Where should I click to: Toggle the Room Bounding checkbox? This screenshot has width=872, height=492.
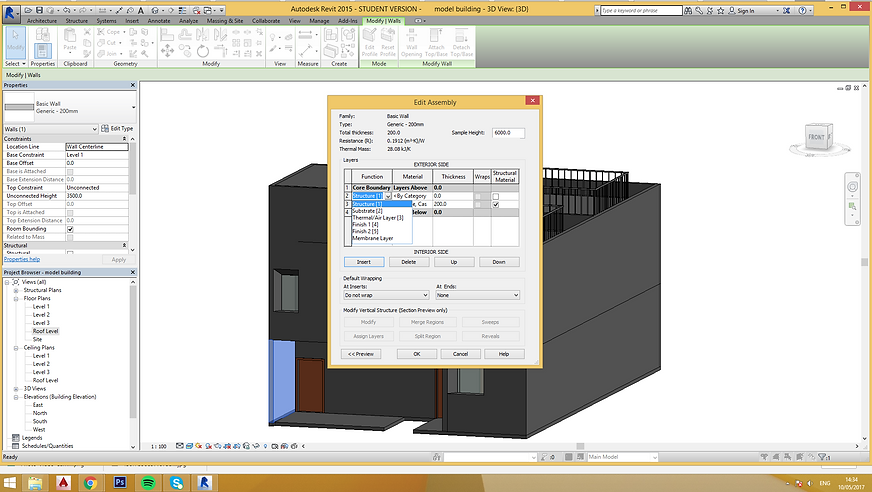tap(69, 229)
